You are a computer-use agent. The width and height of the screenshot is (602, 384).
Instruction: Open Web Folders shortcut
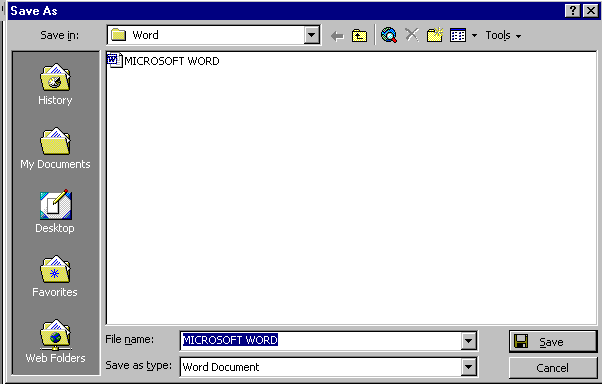55,341
